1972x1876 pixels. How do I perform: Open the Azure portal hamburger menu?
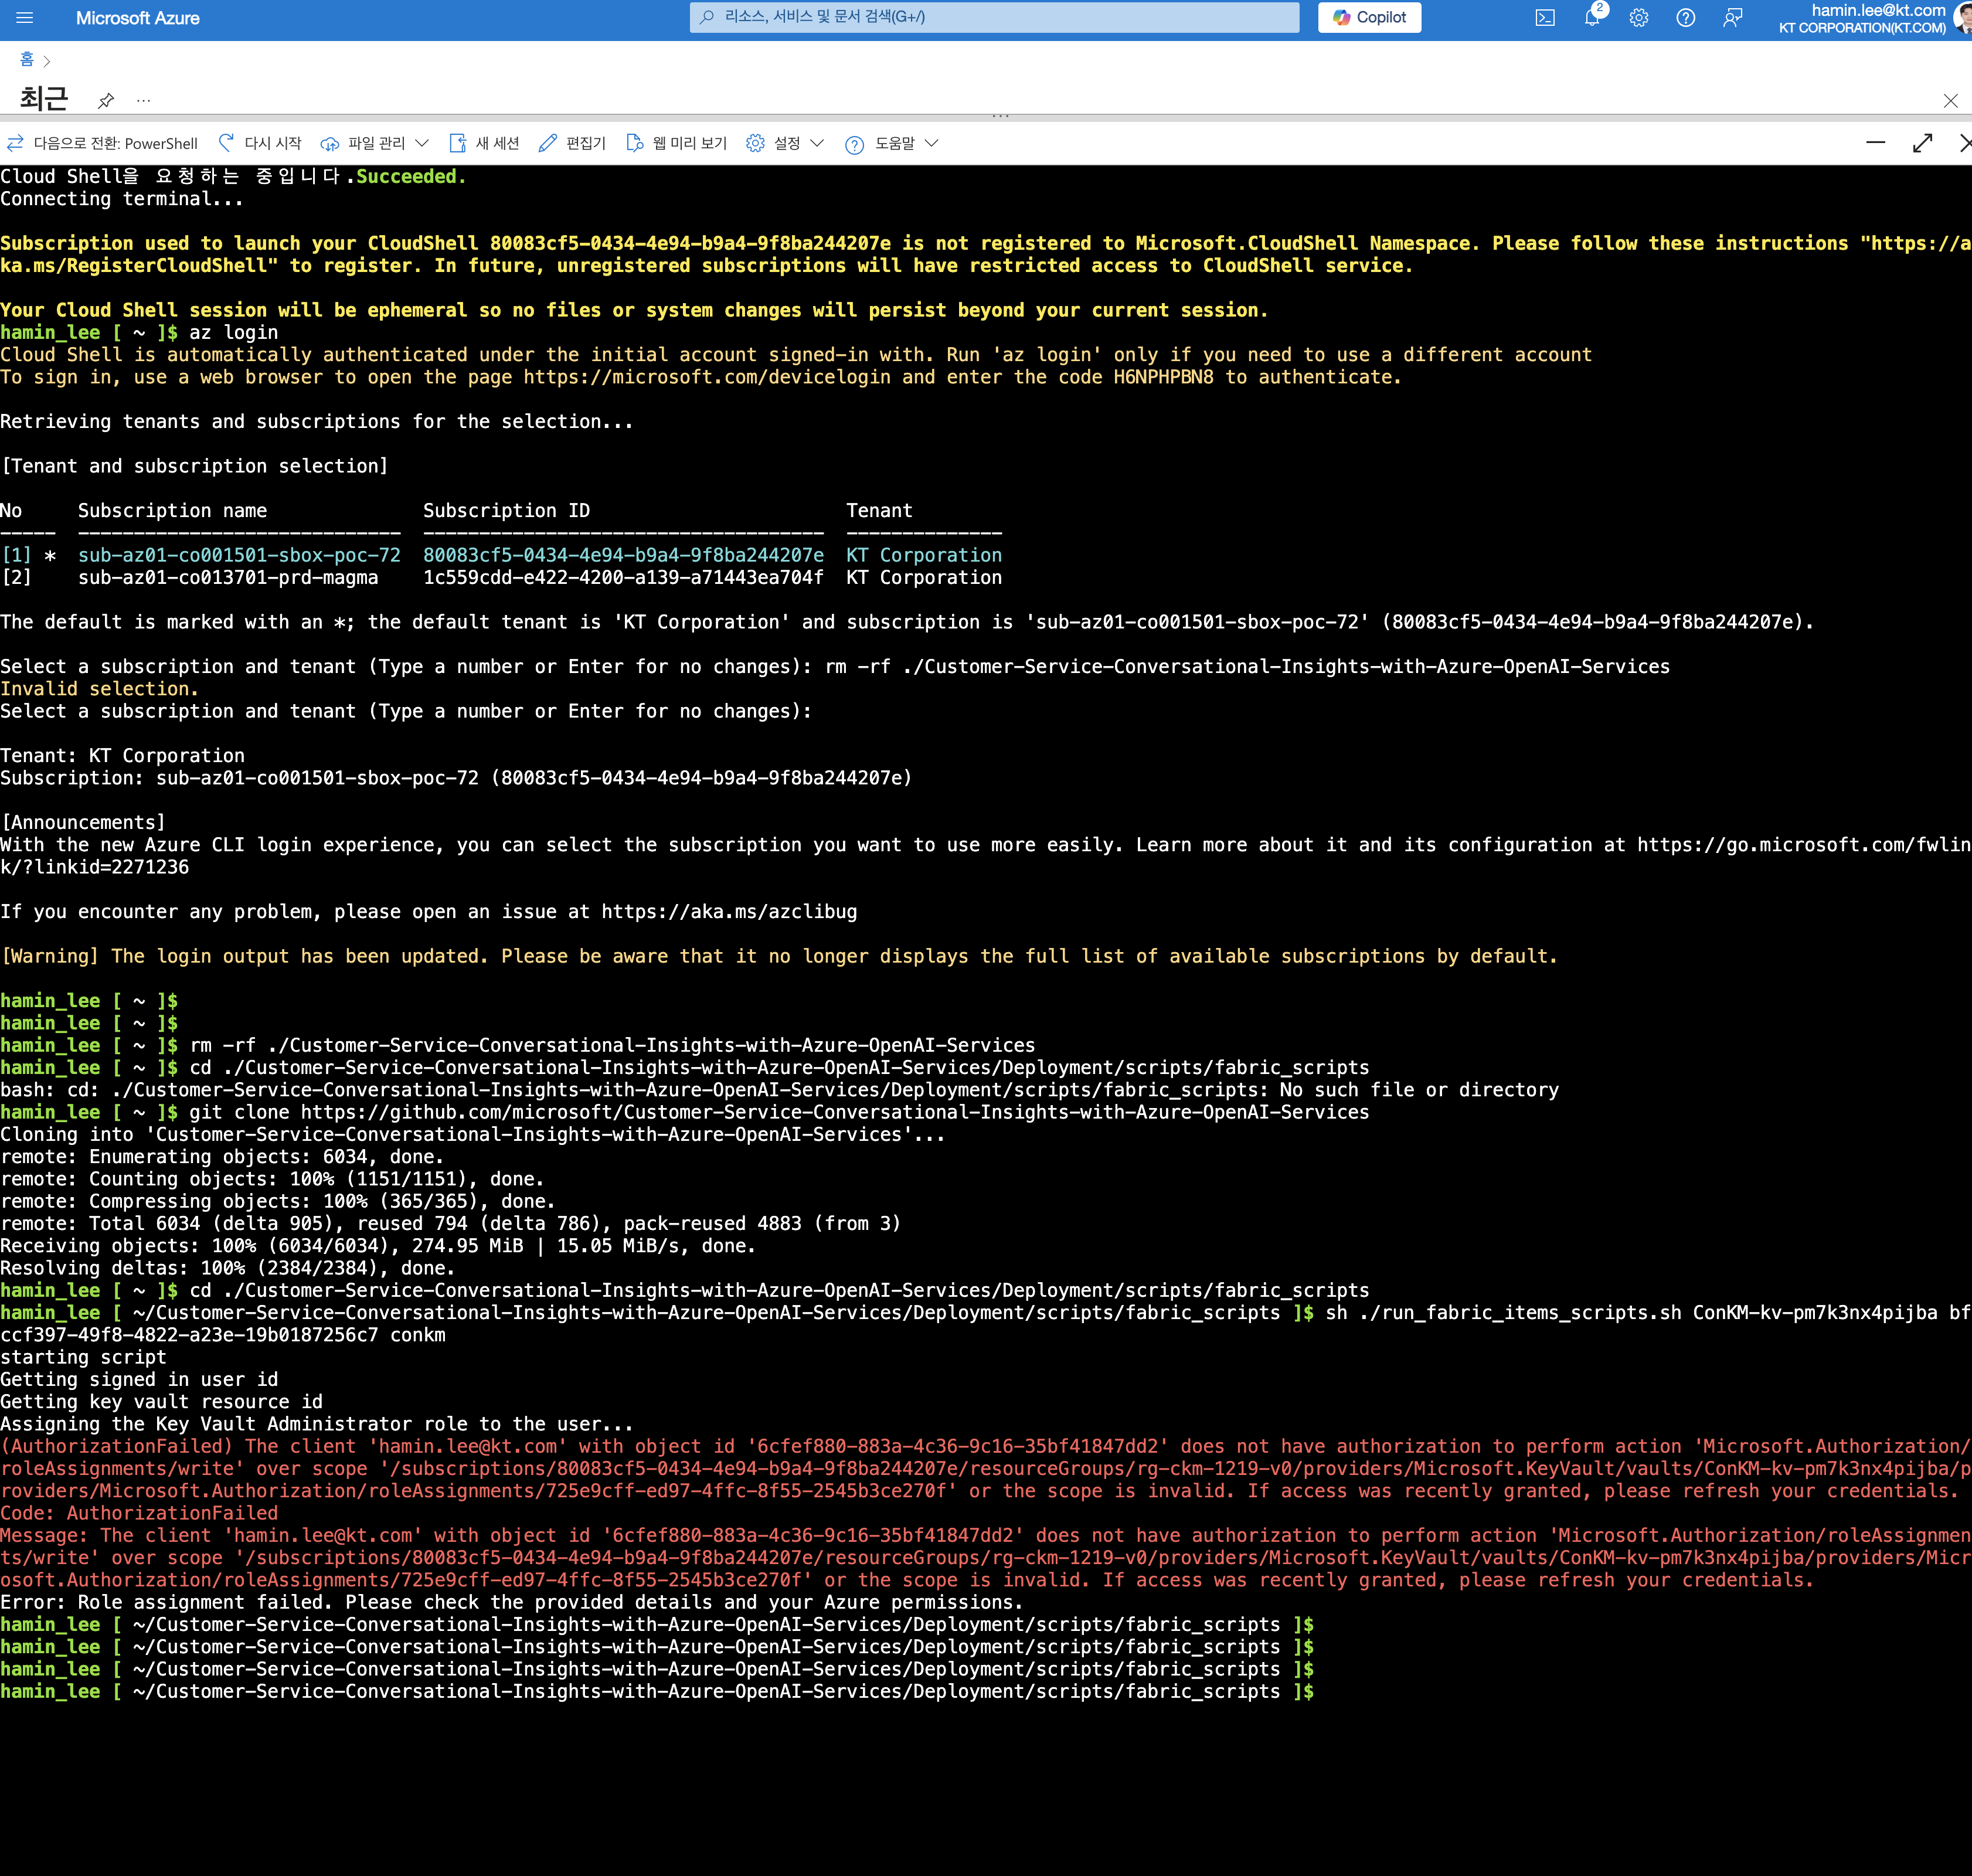pyautogui.click(x=25, y=18)
